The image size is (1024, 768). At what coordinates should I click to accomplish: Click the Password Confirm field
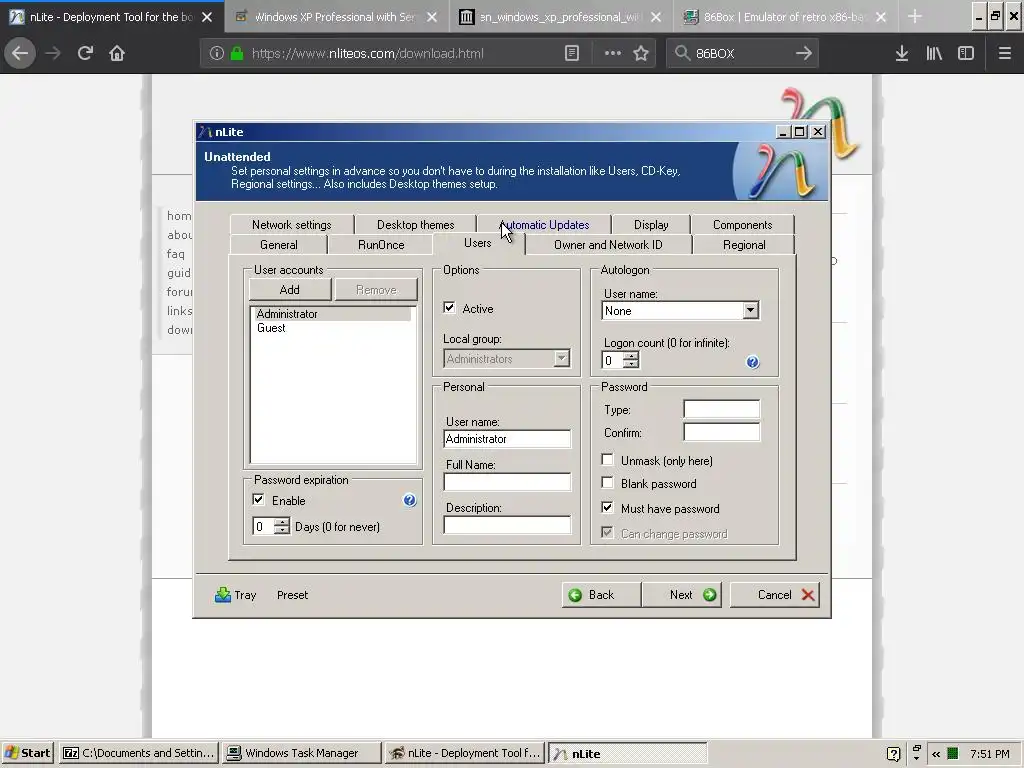721,432
